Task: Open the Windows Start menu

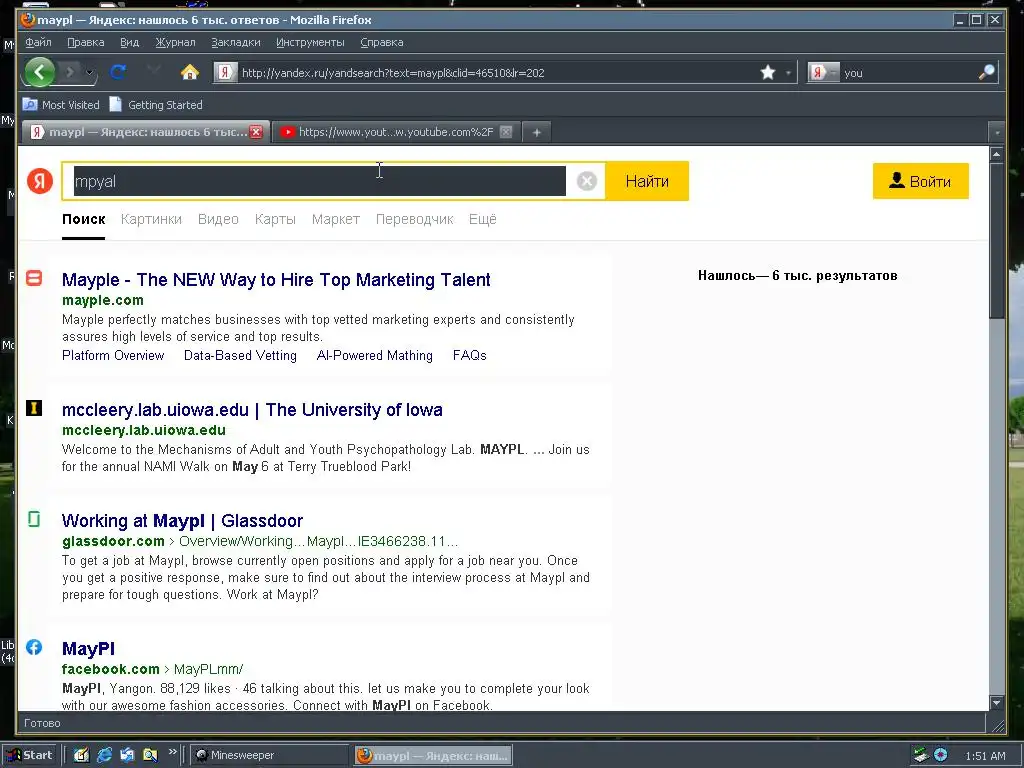Action: 30,755
